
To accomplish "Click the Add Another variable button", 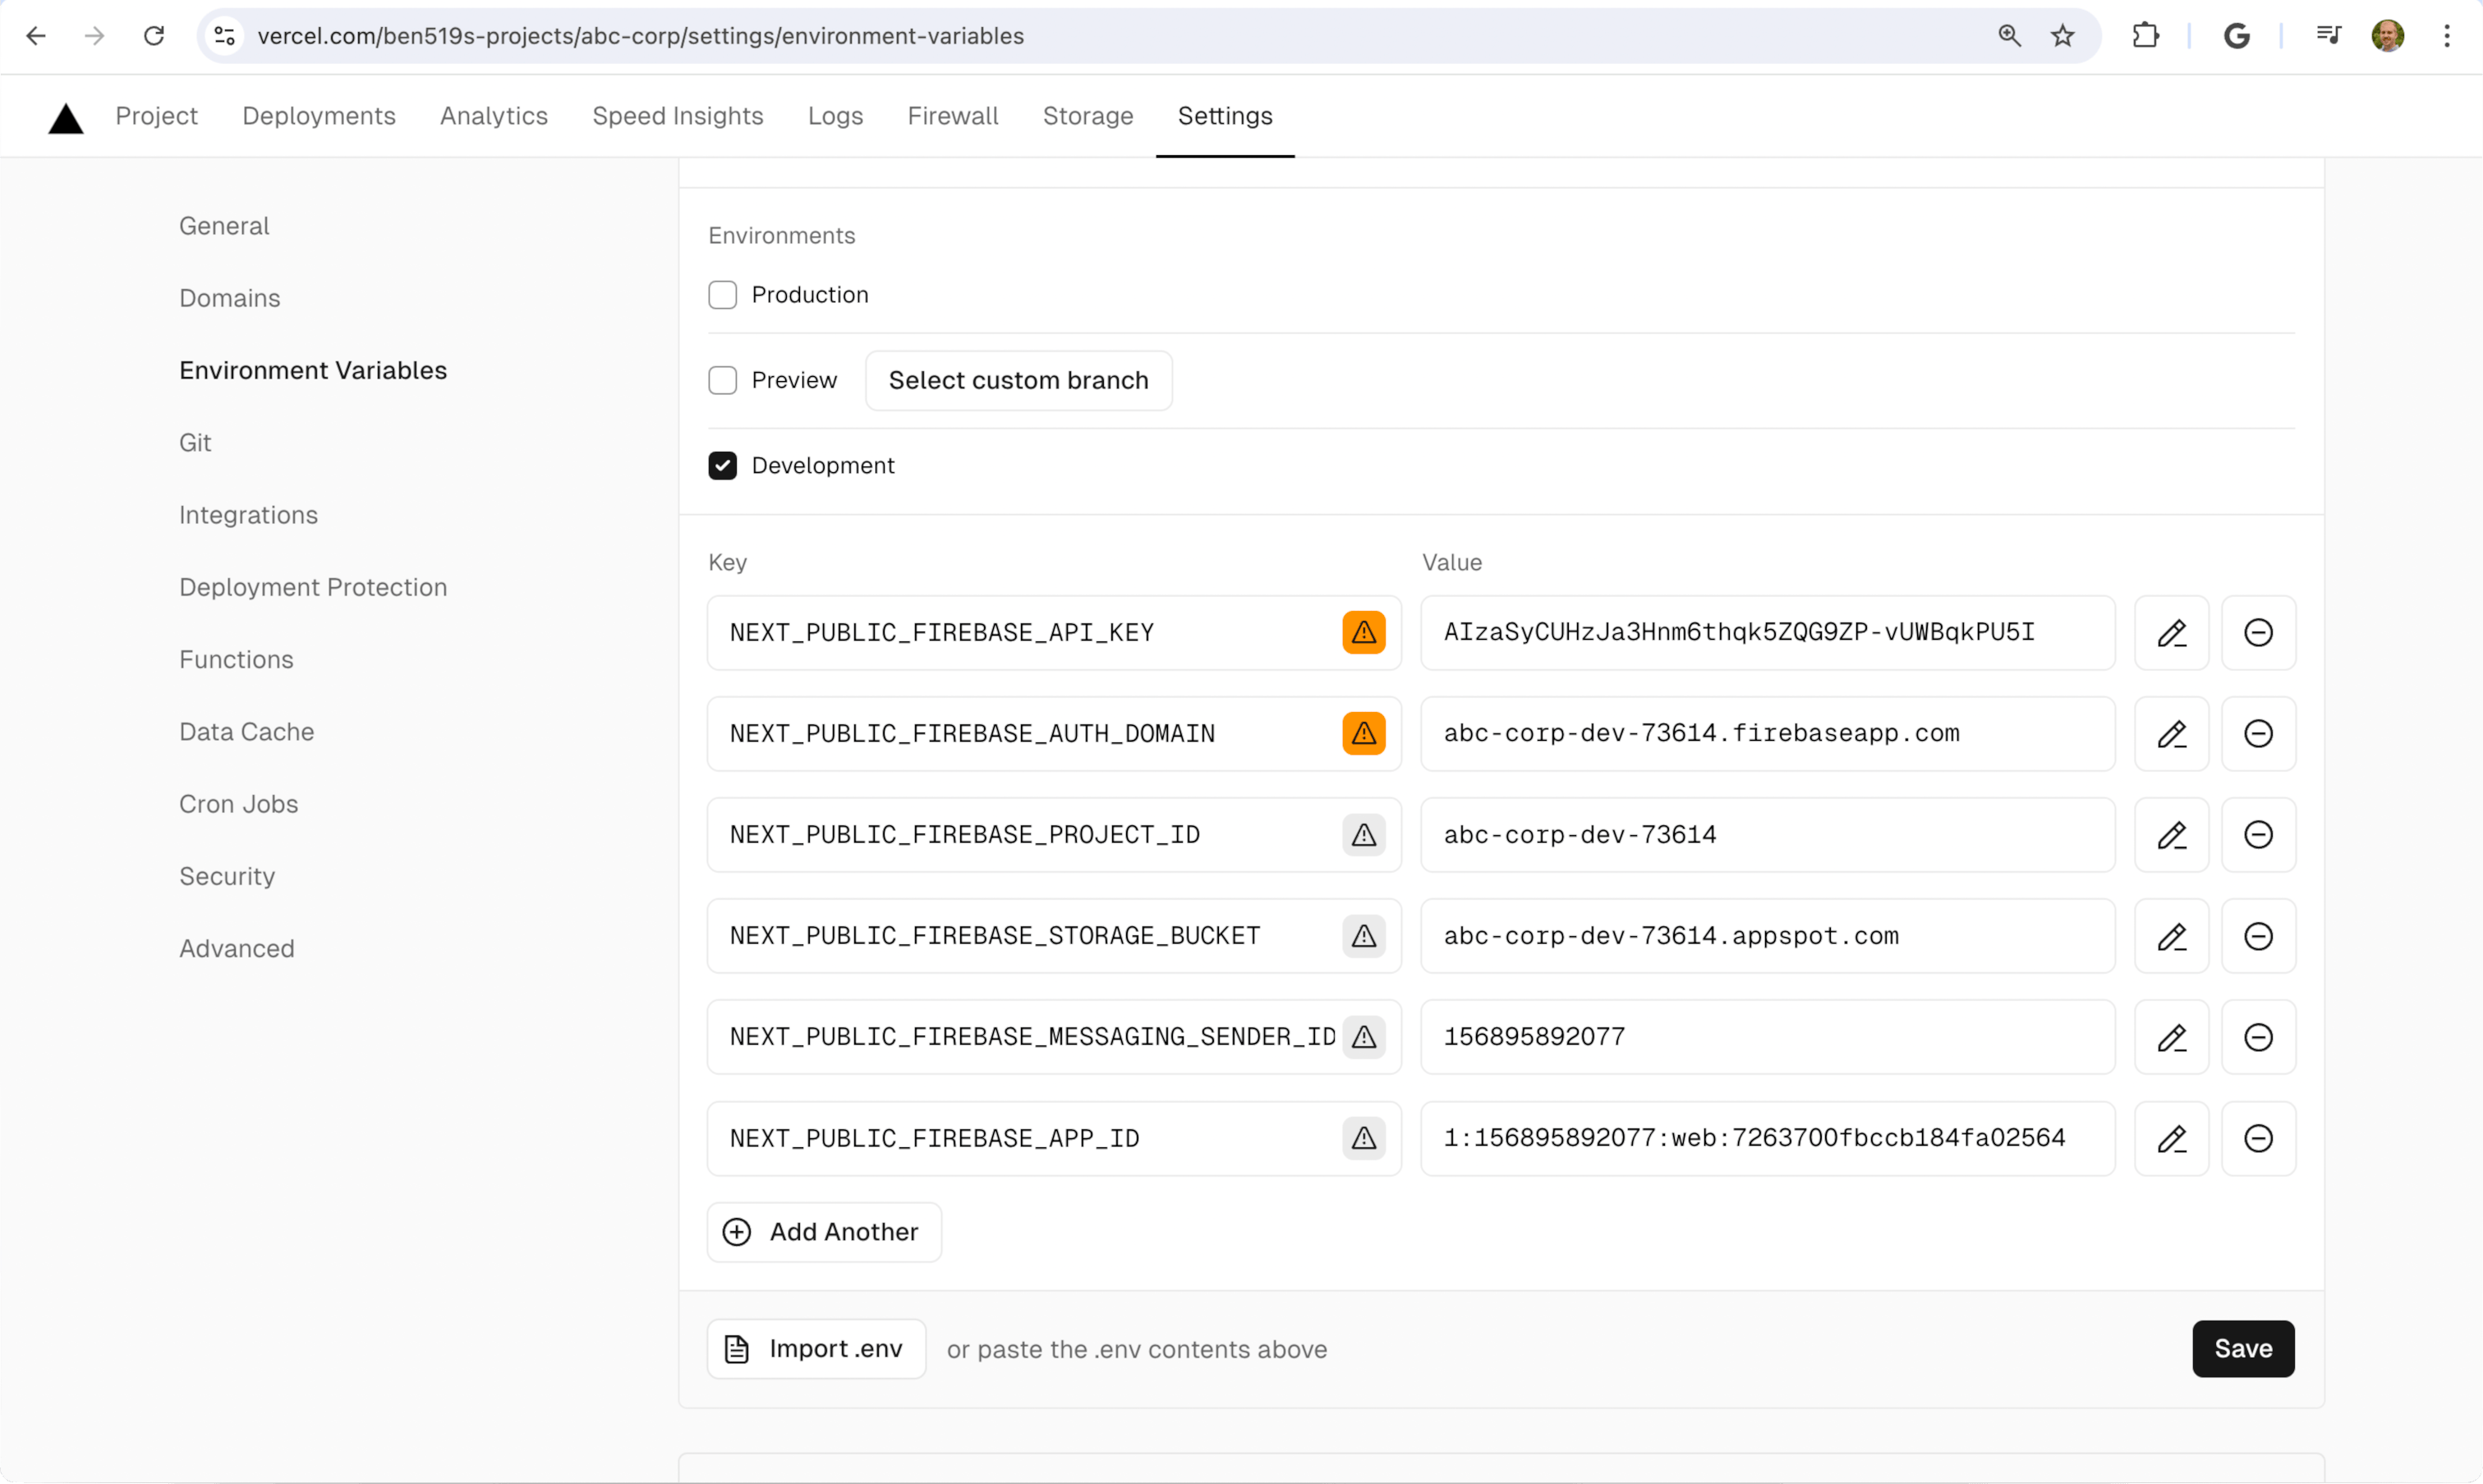I will point(821,1231).
